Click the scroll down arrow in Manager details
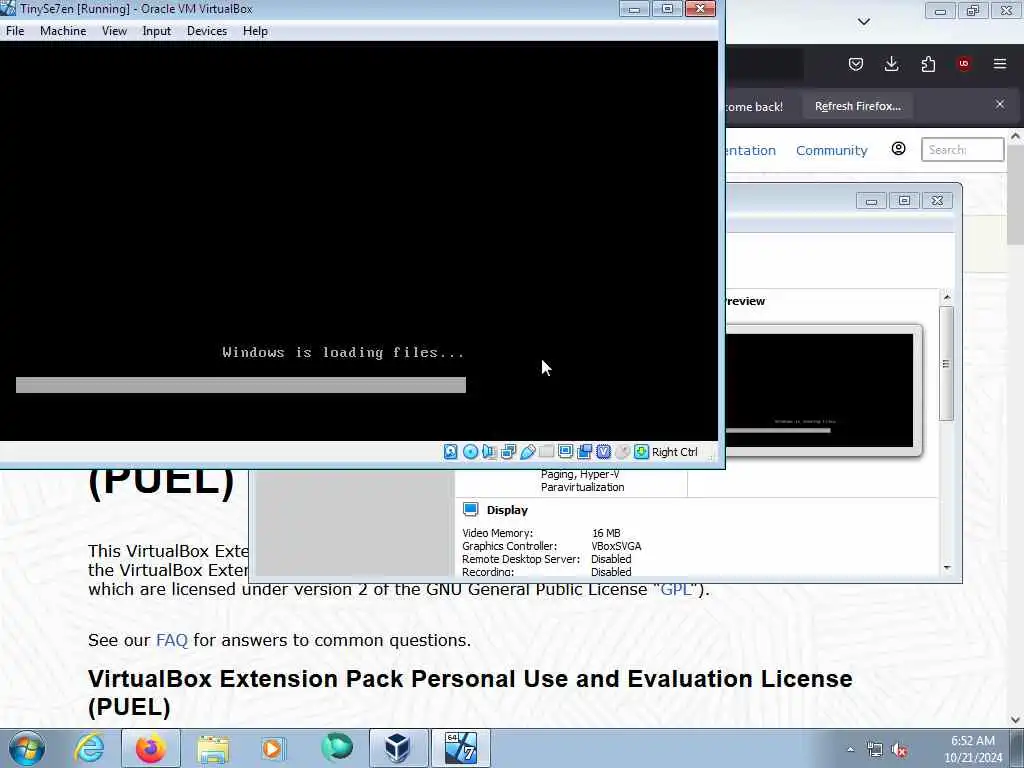This screenshot has height=768, width=1024. pos(947,568)
